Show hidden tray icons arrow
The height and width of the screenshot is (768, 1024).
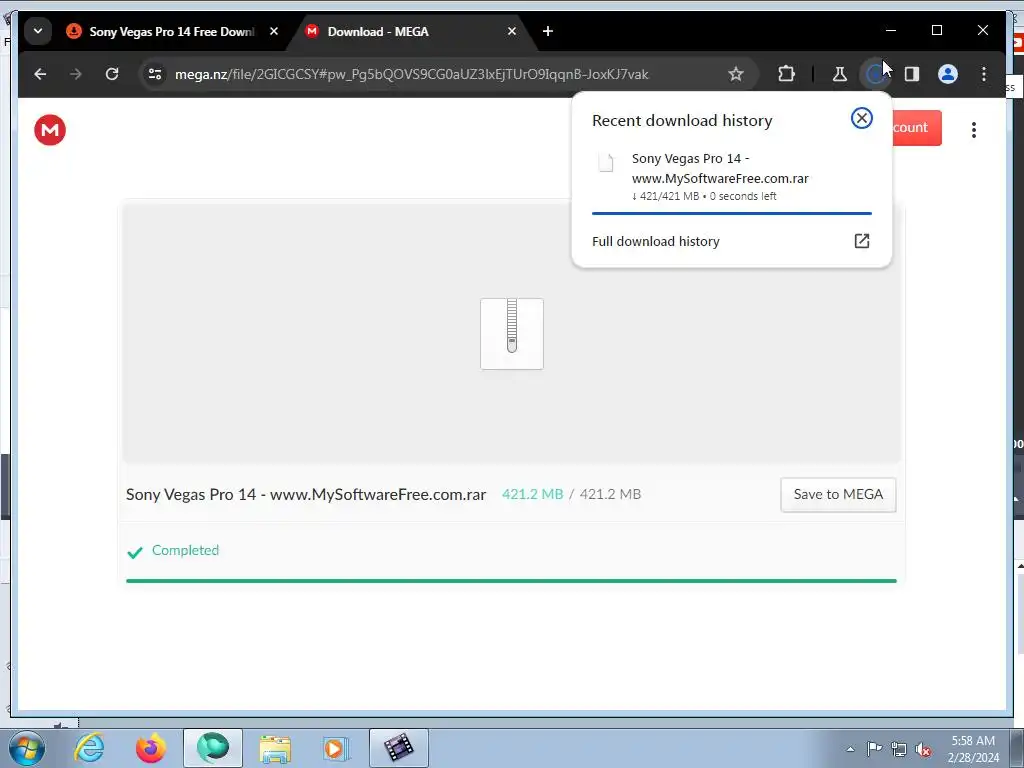[850, 749]
